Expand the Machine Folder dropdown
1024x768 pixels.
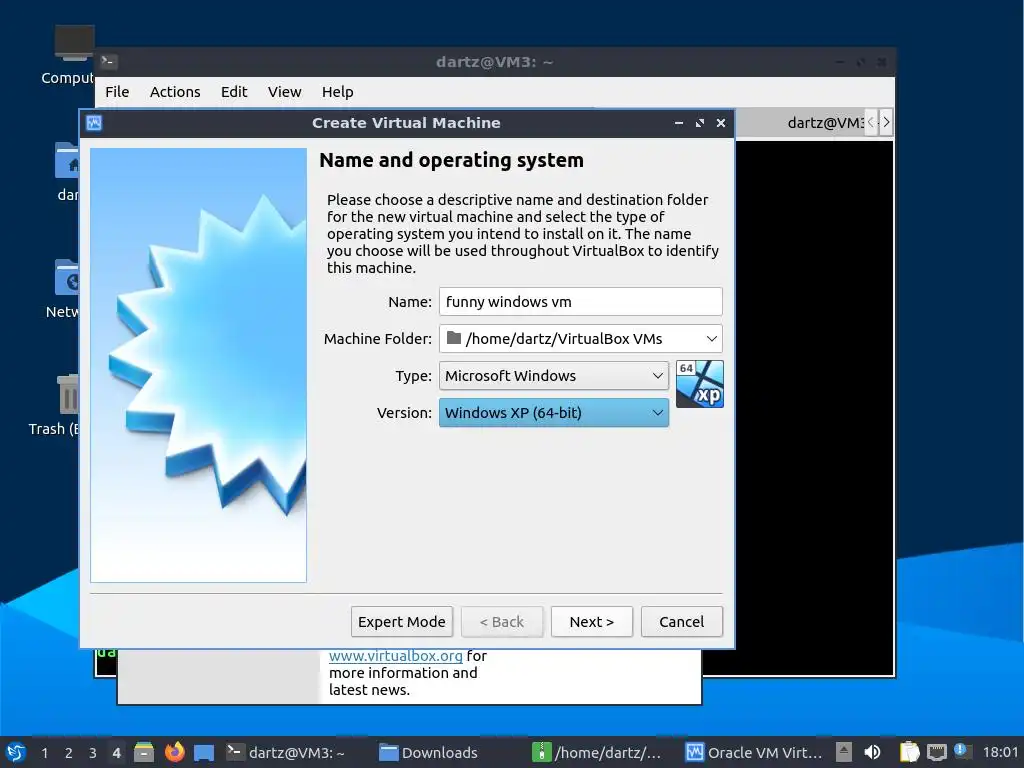712,338
